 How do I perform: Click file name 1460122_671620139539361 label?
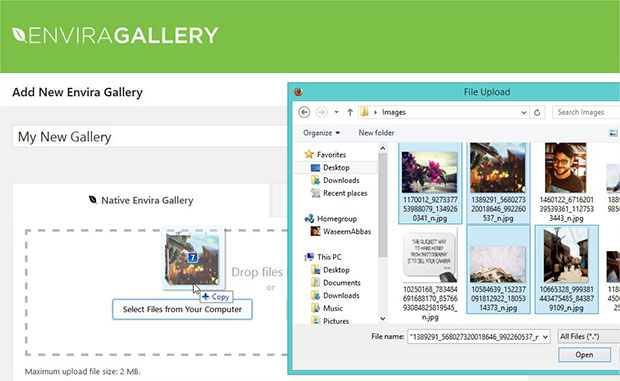coord(567,209)
